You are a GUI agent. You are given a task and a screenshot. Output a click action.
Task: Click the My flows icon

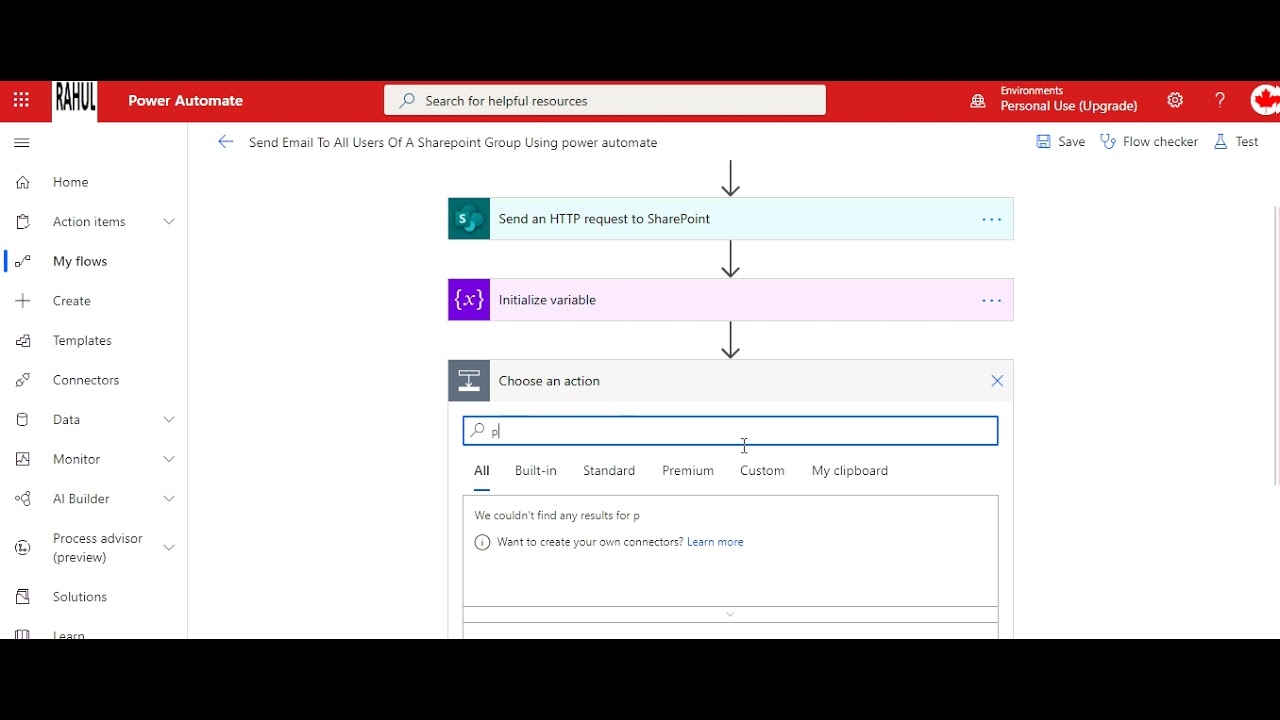(23, 261)
